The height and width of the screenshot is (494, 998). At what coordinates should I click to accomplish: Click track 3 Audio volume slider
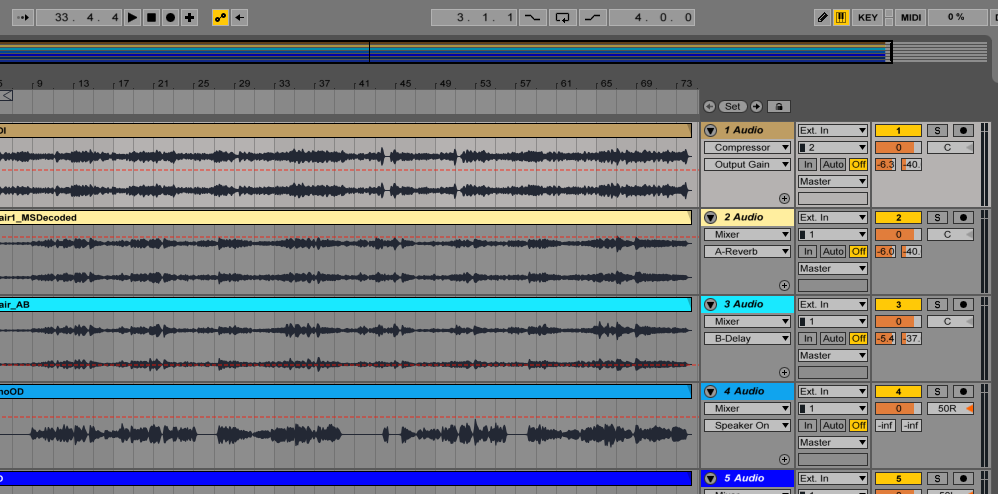tap(898, 321)
